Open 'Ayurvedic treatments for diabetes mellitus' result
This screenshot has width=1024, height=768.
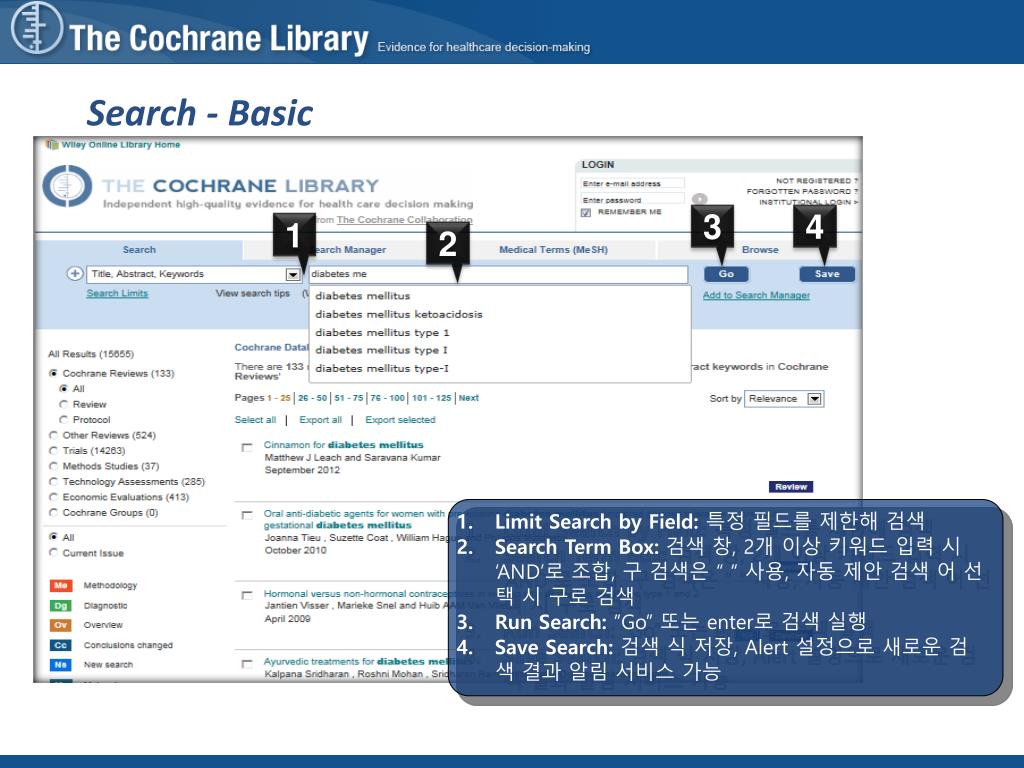(366, 662)
